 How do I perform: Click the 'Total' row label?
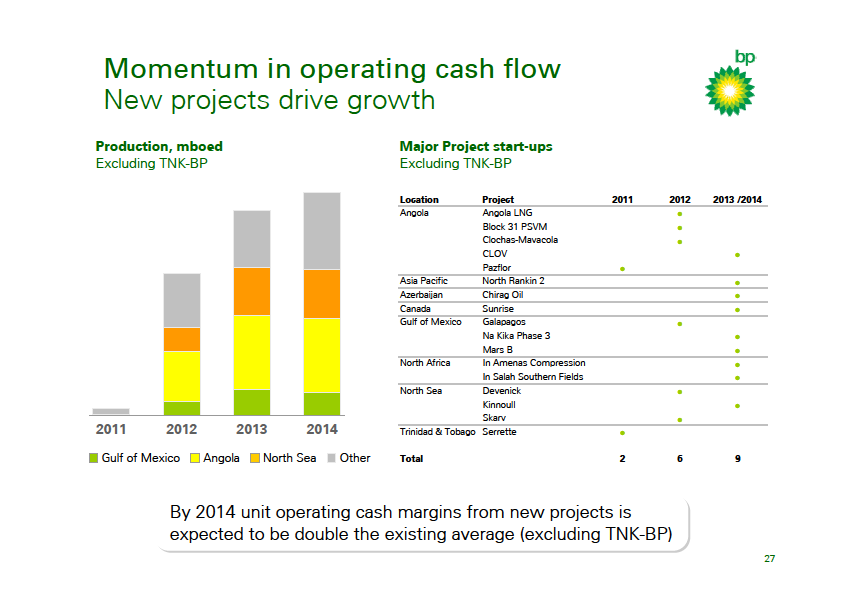click(411, 458)
